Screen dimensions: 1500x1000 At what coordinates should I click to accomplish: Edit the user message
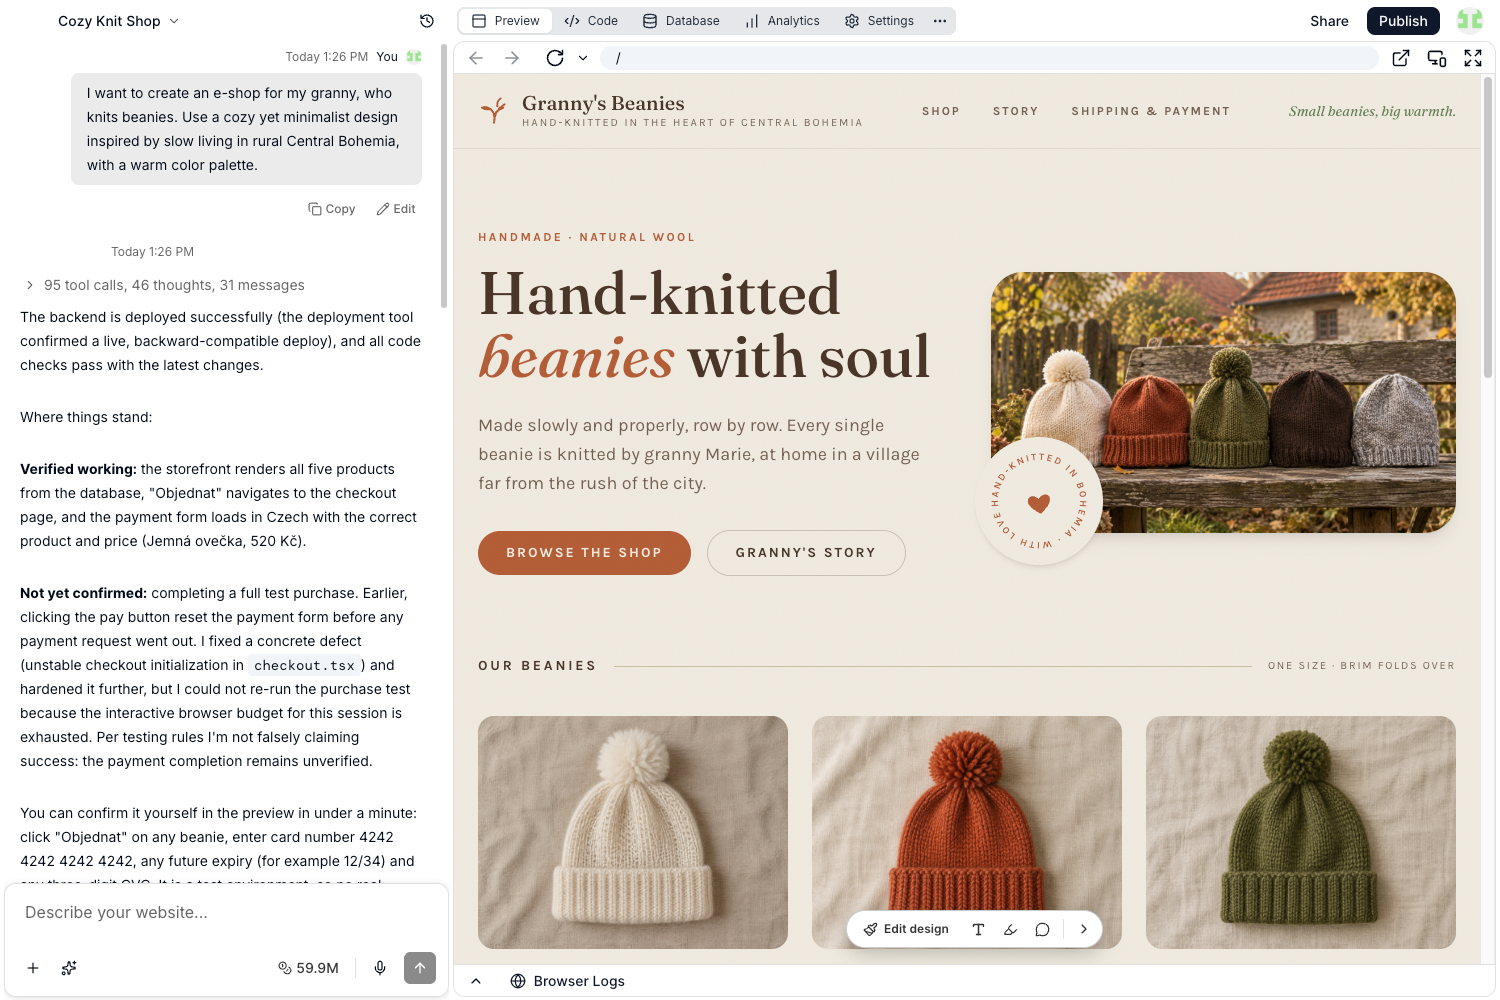396,209
